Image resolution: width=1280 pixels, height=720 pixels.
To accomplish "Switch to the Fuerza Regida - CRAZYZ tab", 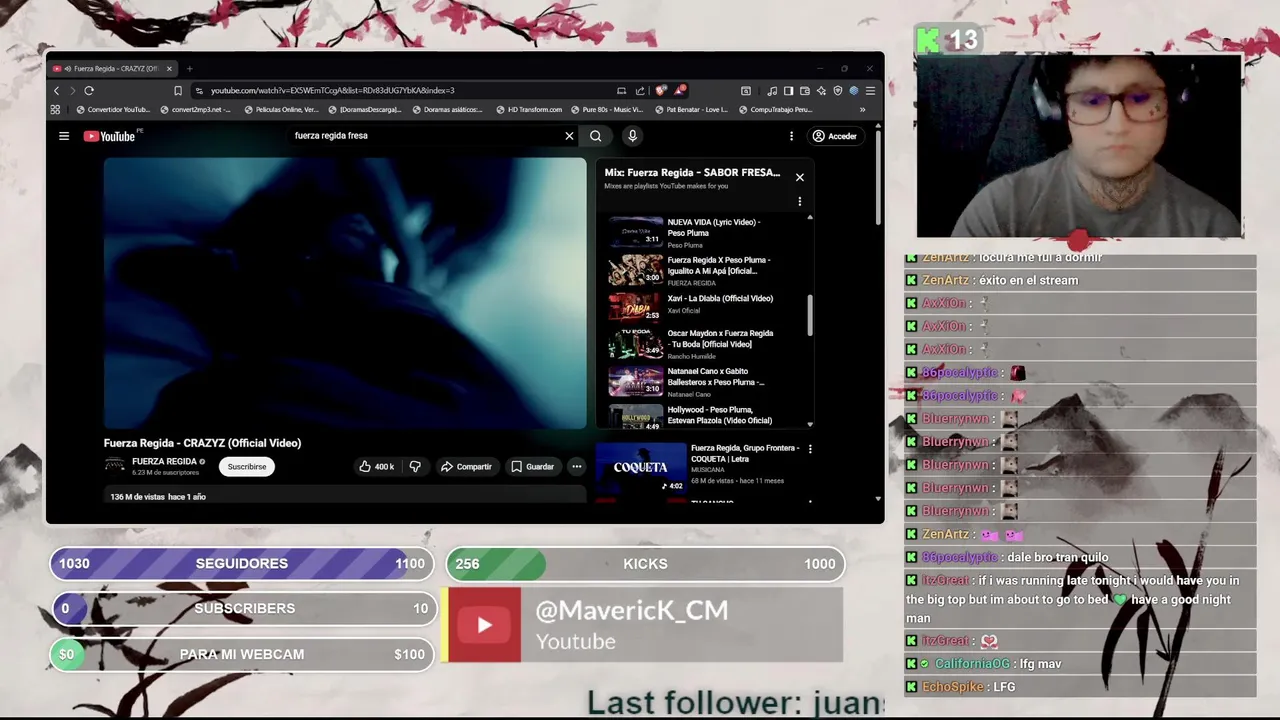I will pyautogui.click(x=112, y=69).
